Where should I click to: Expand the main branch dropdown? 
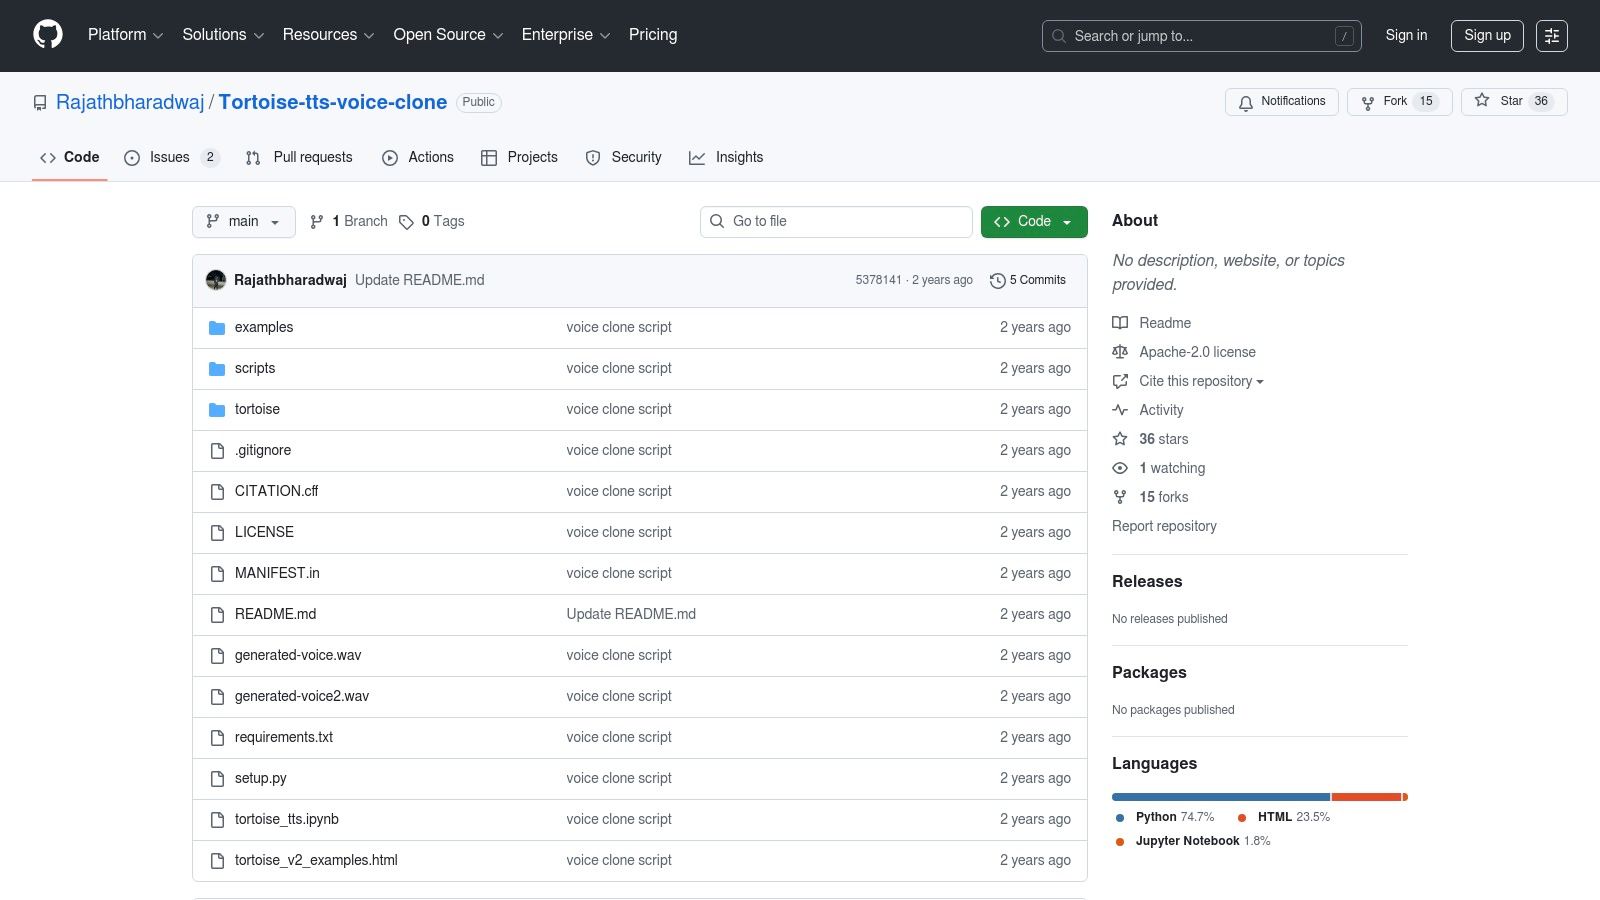pyautogui.click(x=243, y=222)
